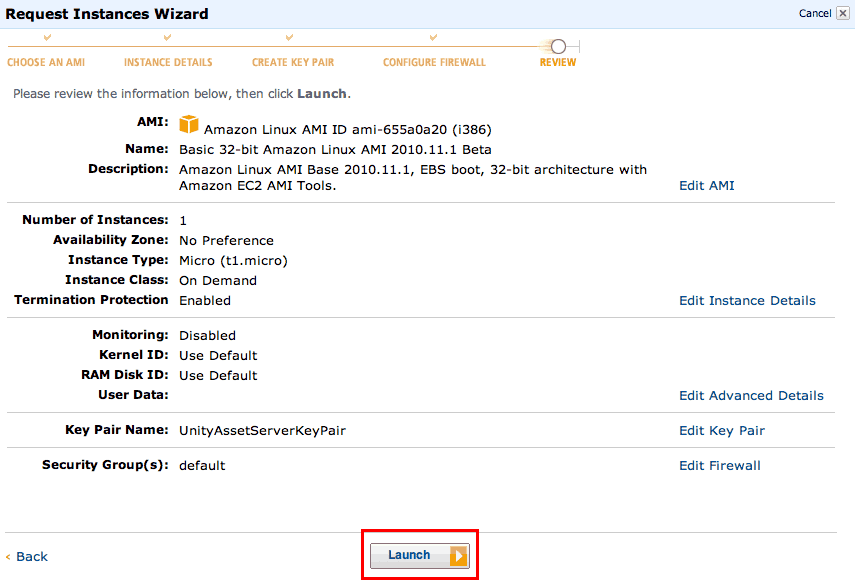Click the Edit Key Pair link

click(722, 431)
